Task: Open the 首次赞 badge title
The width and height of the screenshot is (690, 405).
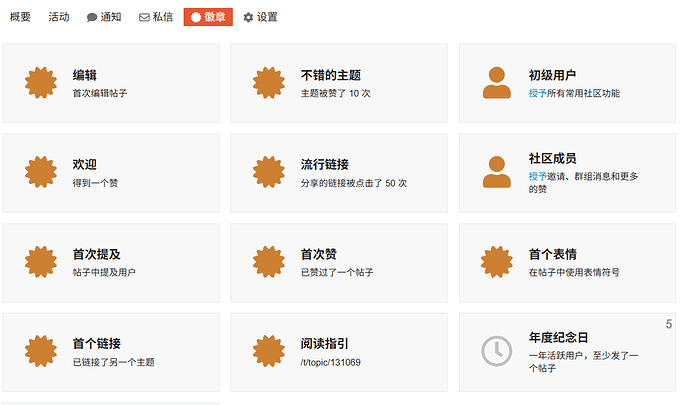Action: point(319,254)
